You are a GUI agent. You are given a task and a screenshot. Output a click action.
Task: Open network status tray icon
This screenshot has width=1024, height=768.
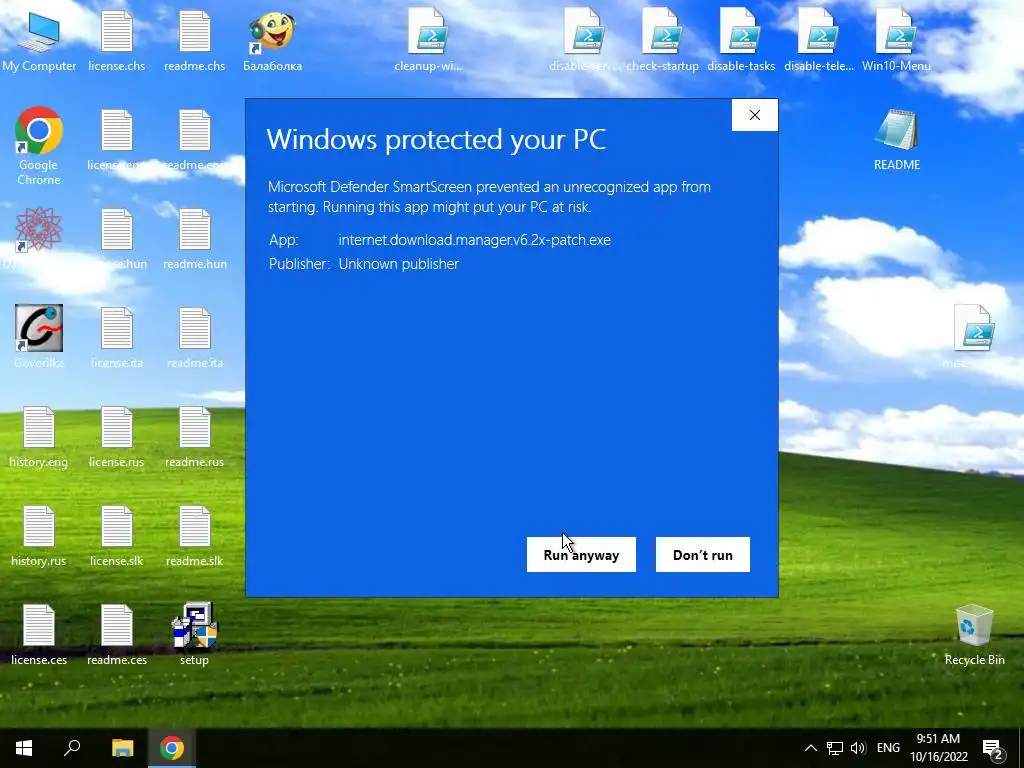point(835,748)
